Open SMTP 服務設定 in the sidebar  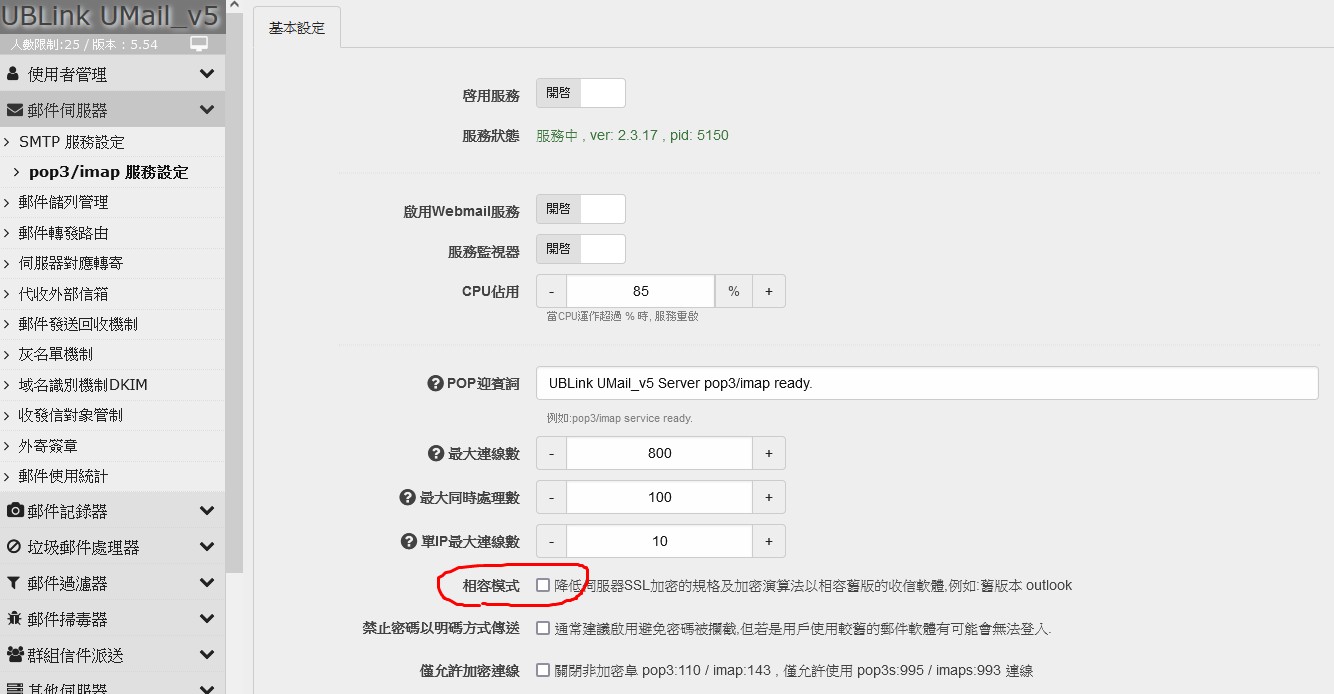pyautogui.click(x=72, y=142)
